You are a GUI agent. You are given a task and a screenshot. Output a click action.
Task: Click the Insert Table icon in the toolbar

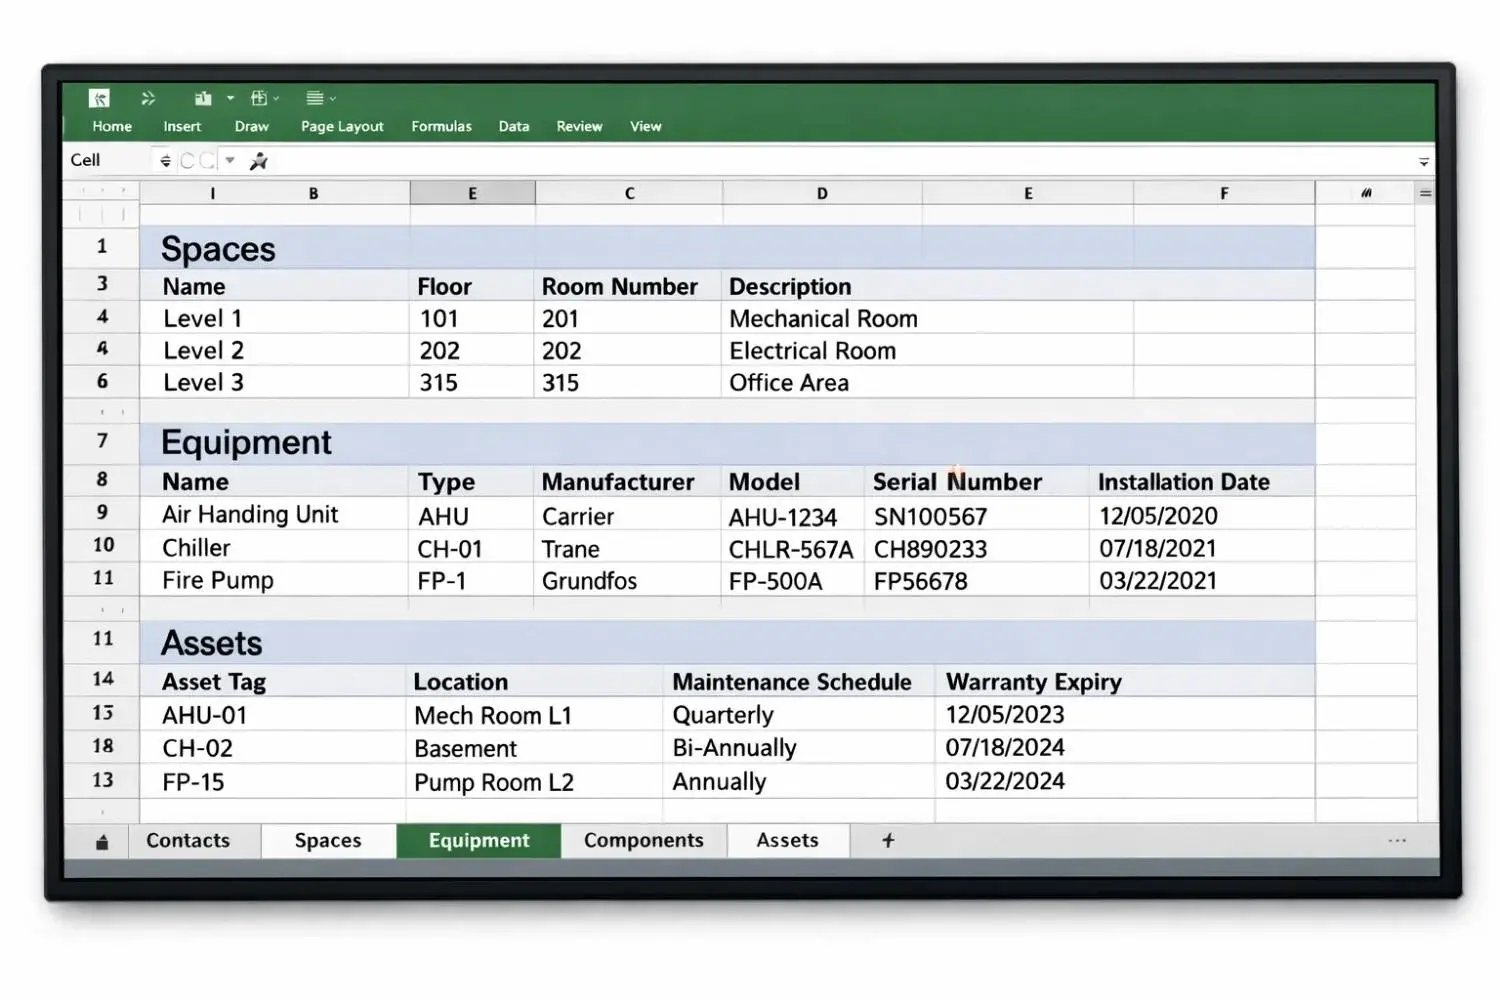pyautogui.click(x=258, y=98)
